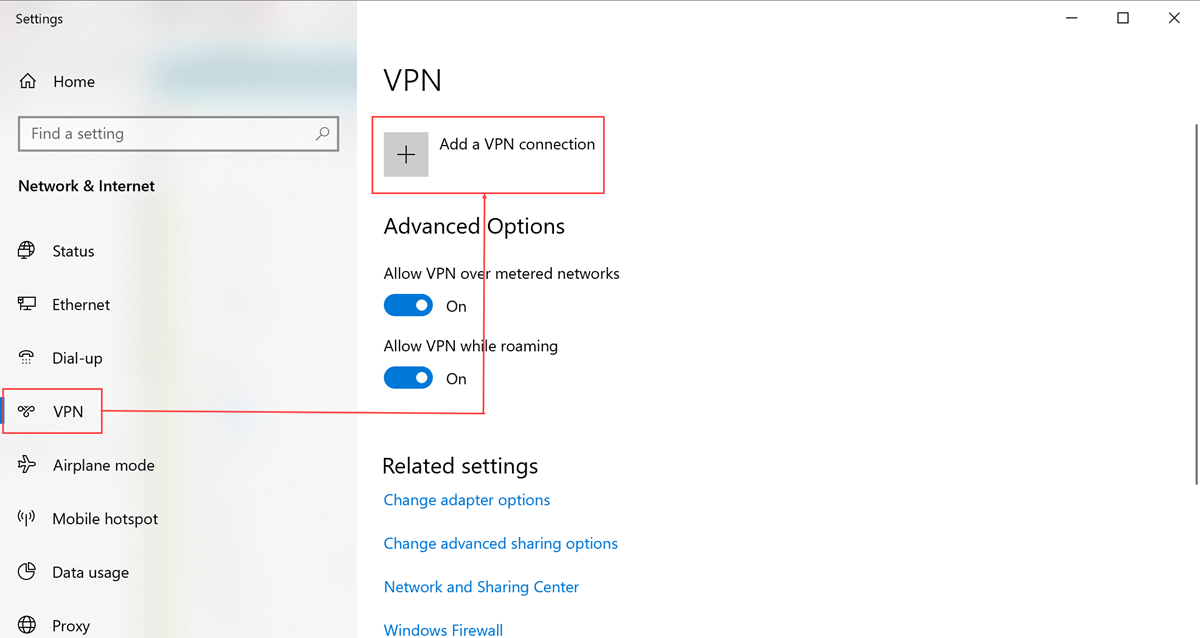Viewport: 1200px width, 638px height.
Task: Click the vertical scrollbar on the right
Action: 1194,300
